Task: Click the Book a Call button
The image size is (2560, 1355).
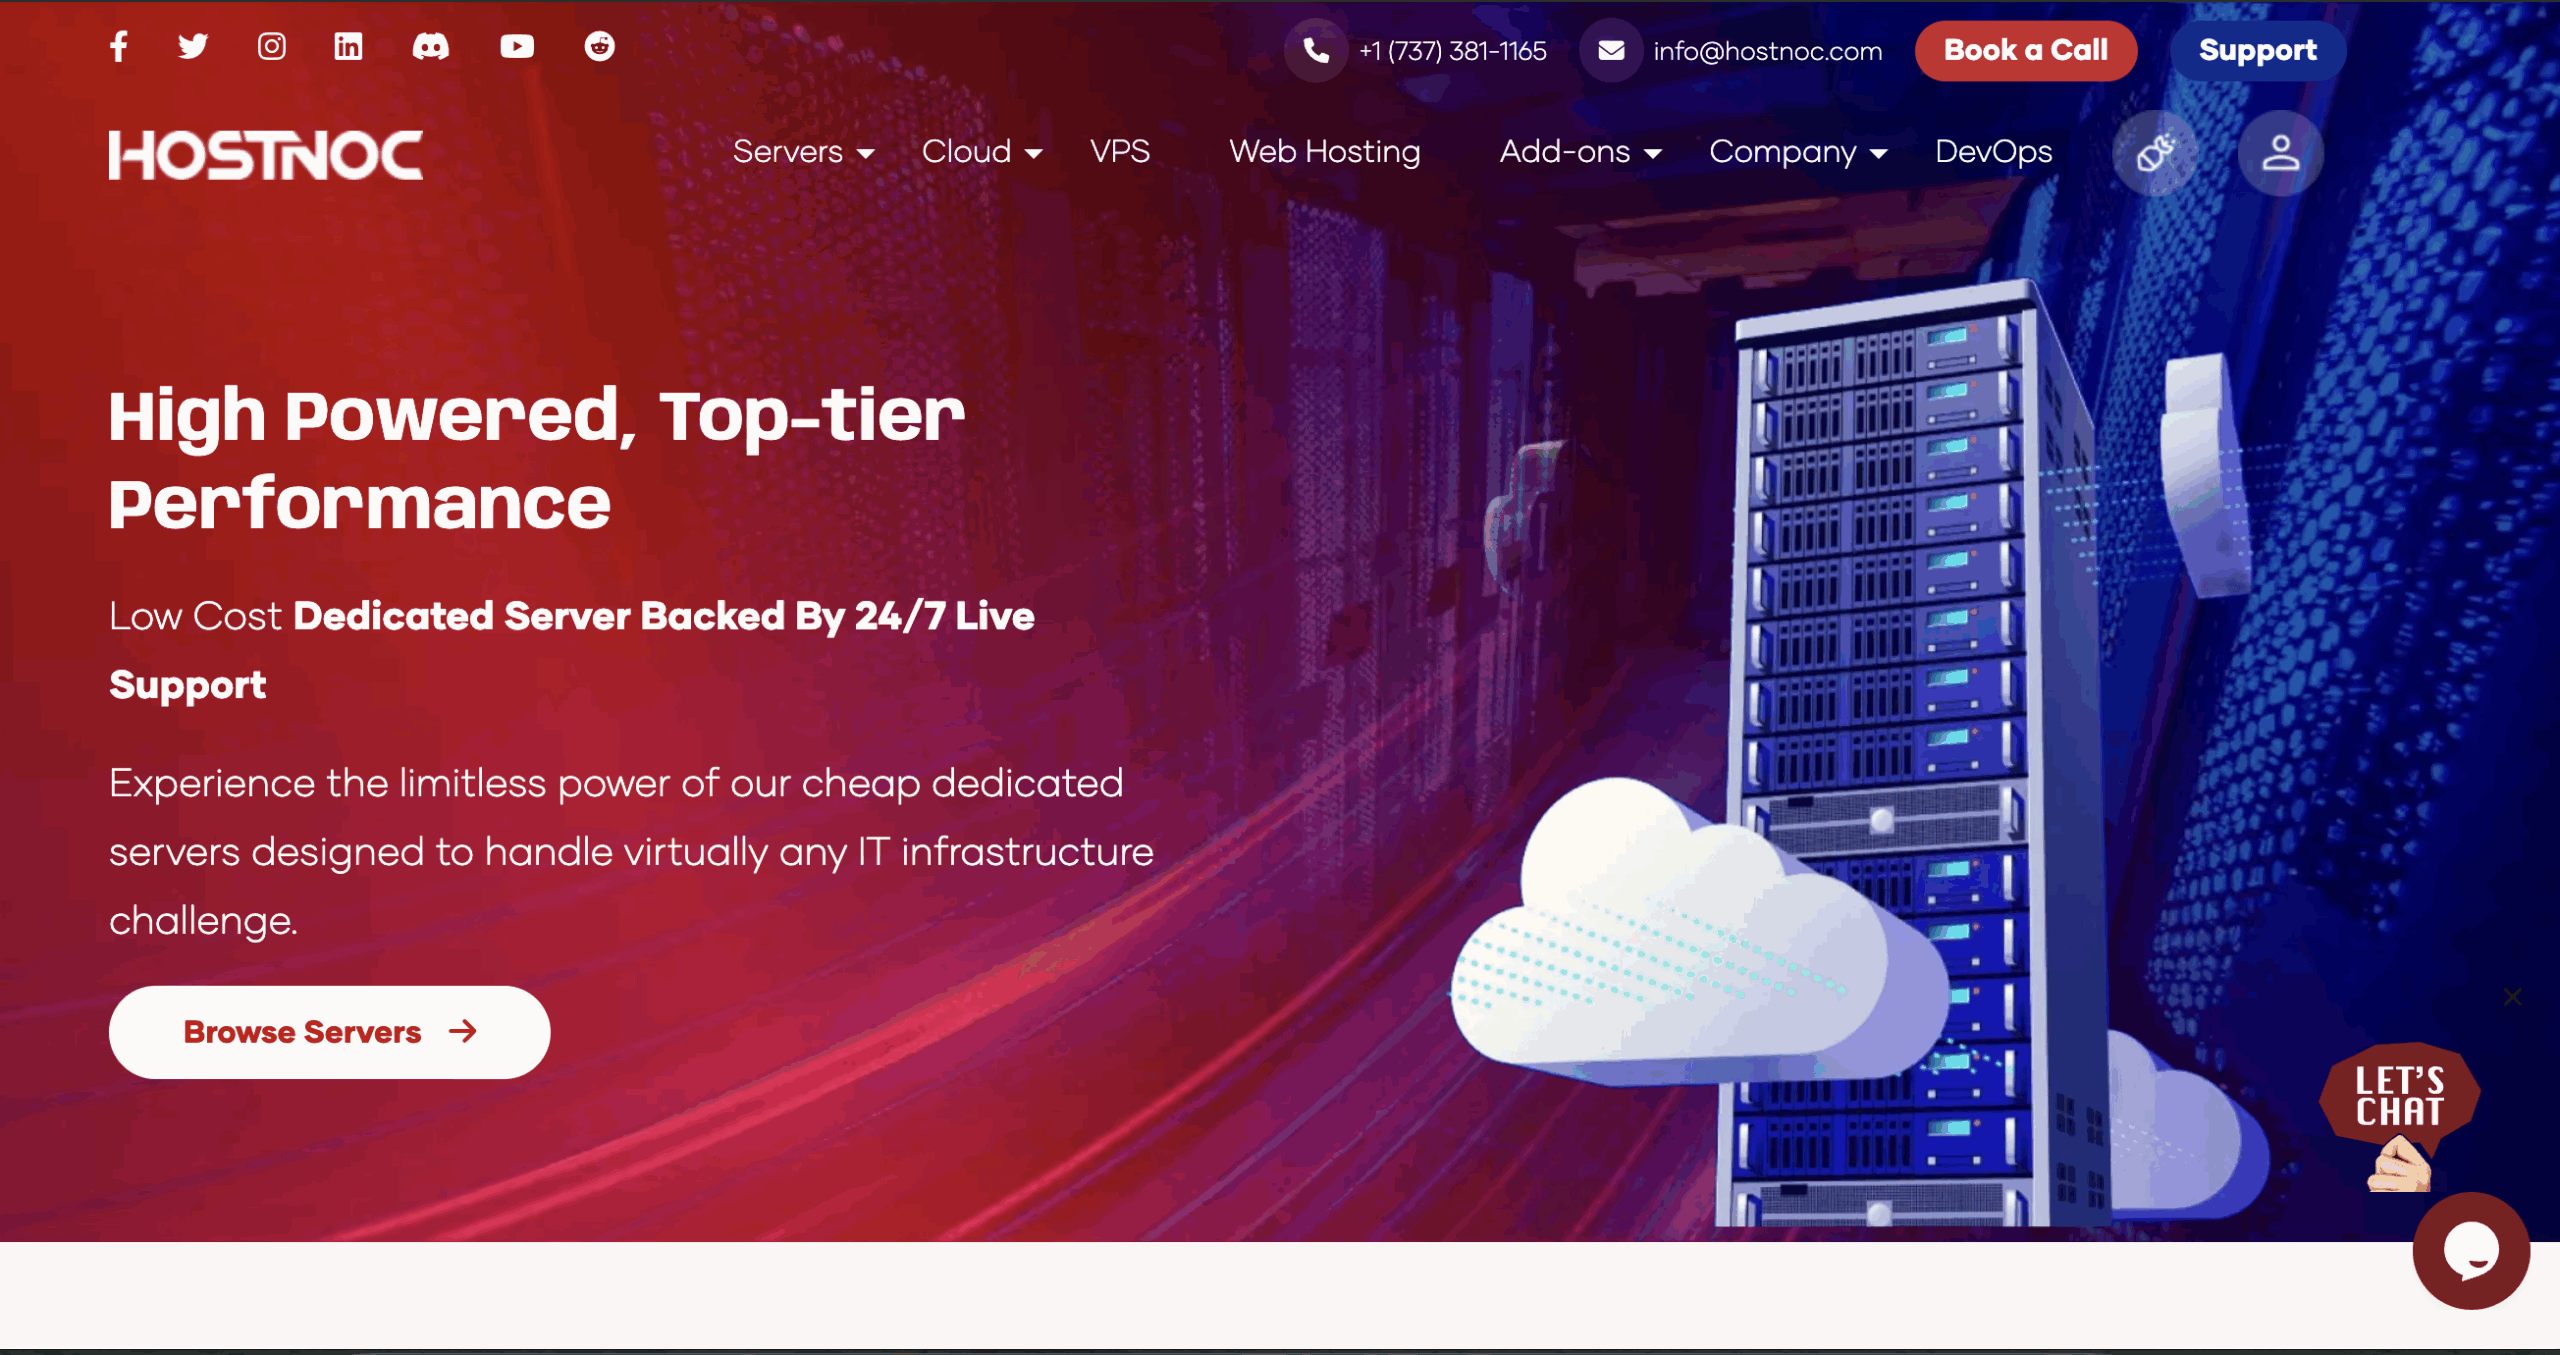Action: tap(2025, 50)
